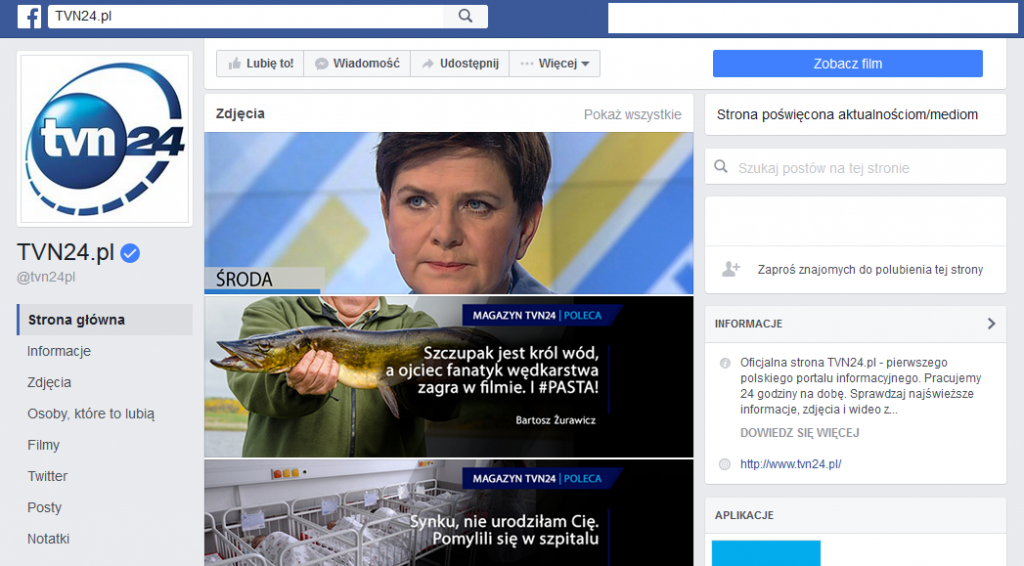
Task: Click the invite friends person-plus icon
Action: click(x=731, y=269)
